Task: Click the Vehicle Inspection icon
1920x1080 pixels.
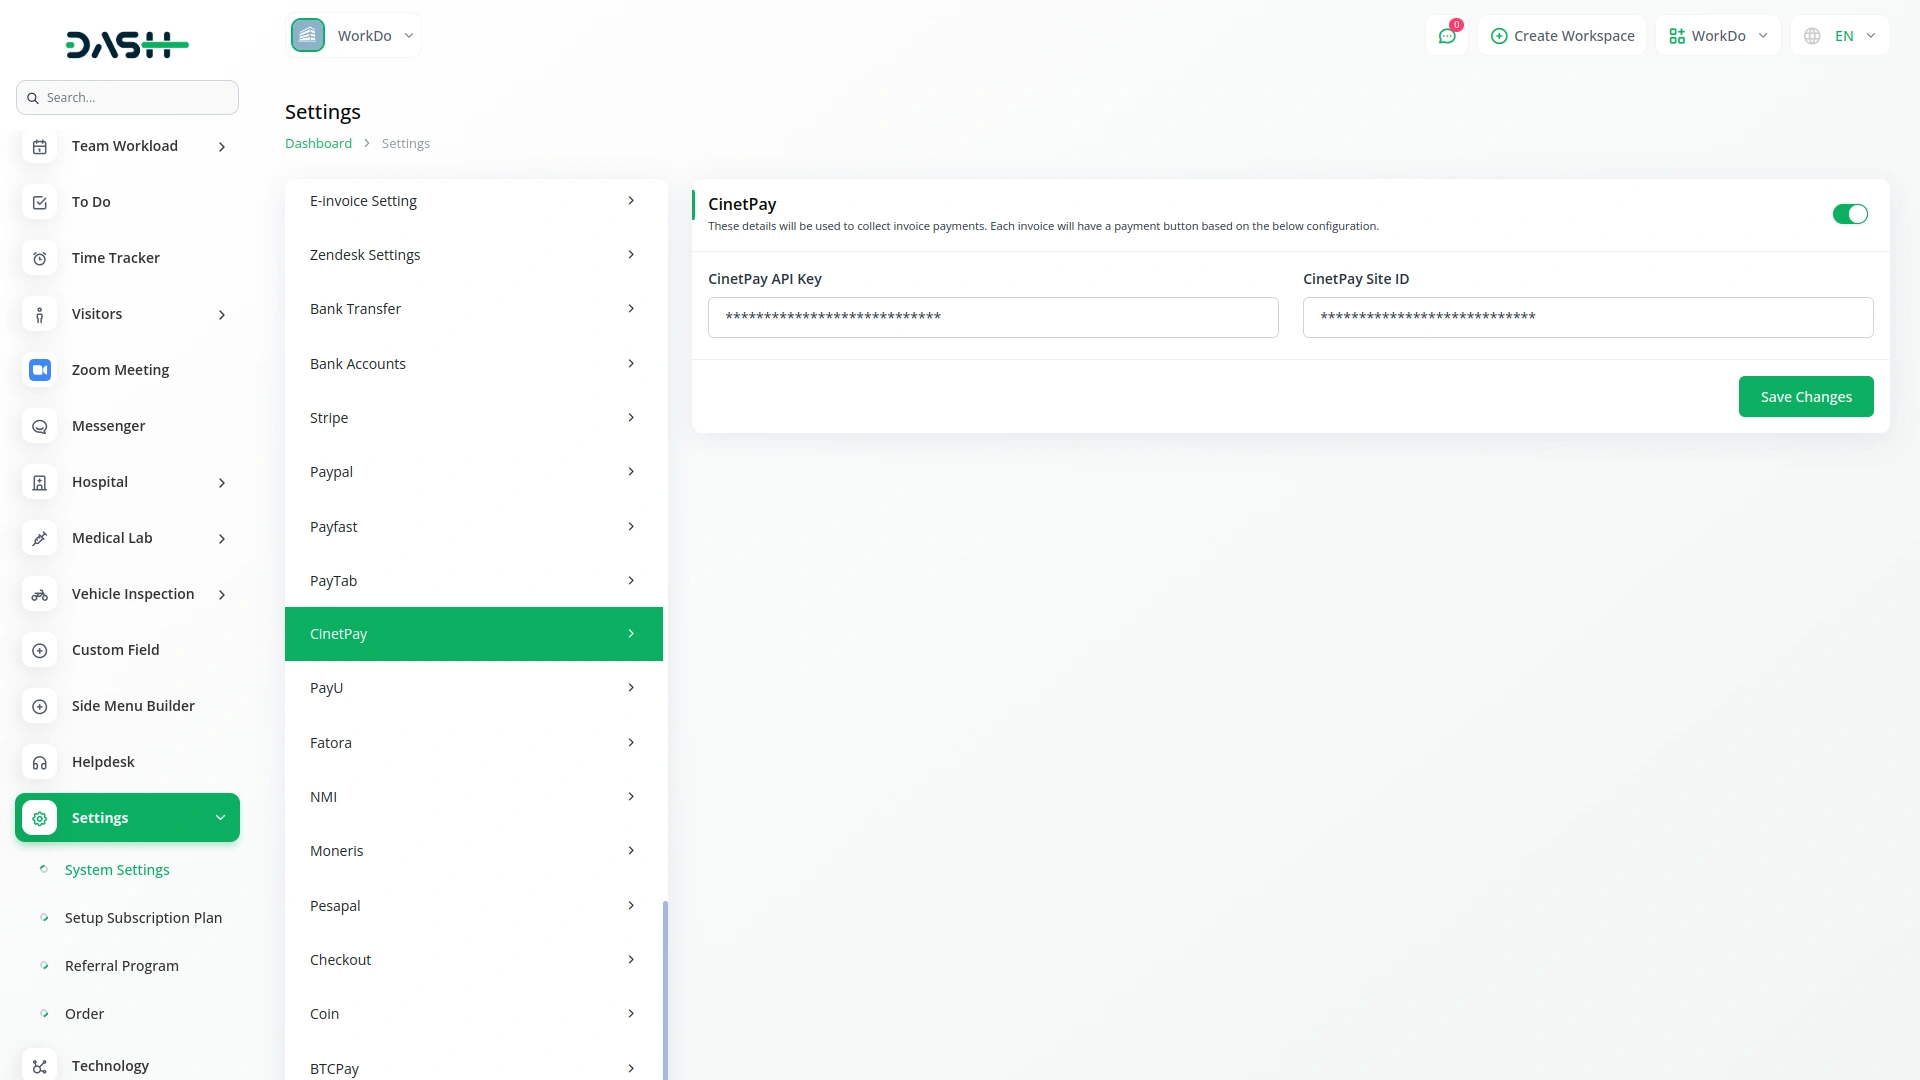Action: pyautogui.click(x=39, y=594)
